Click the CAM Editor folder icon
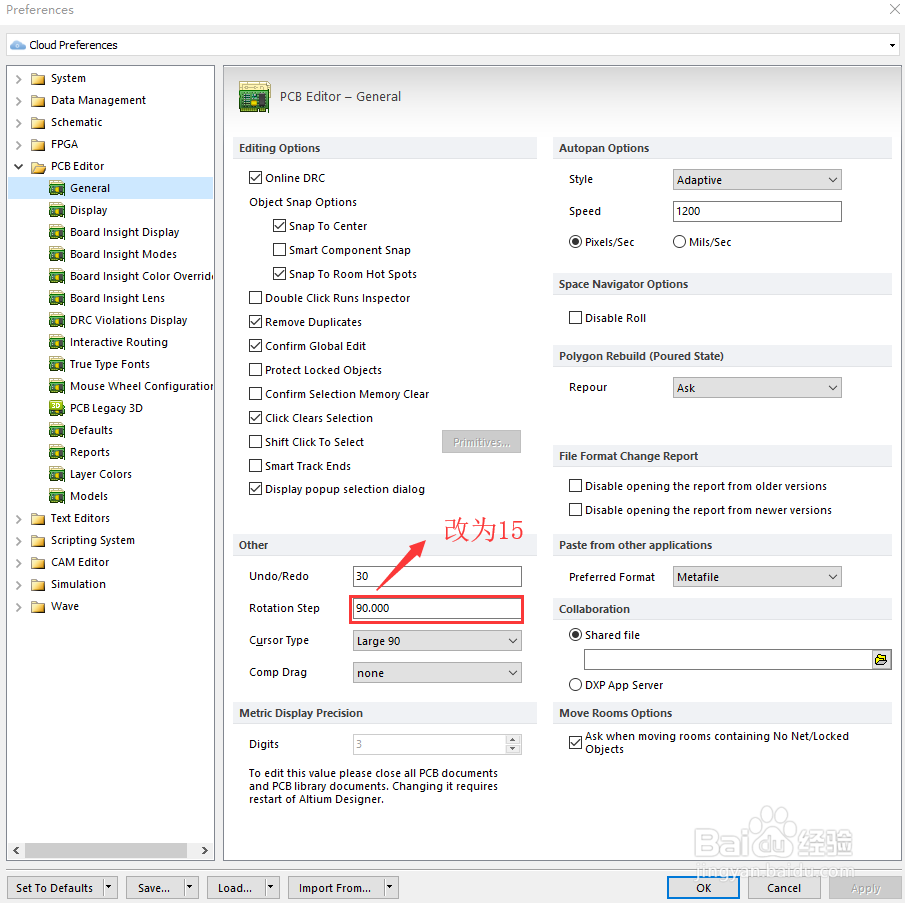905x903 pixels. click(x=38, y=563)
